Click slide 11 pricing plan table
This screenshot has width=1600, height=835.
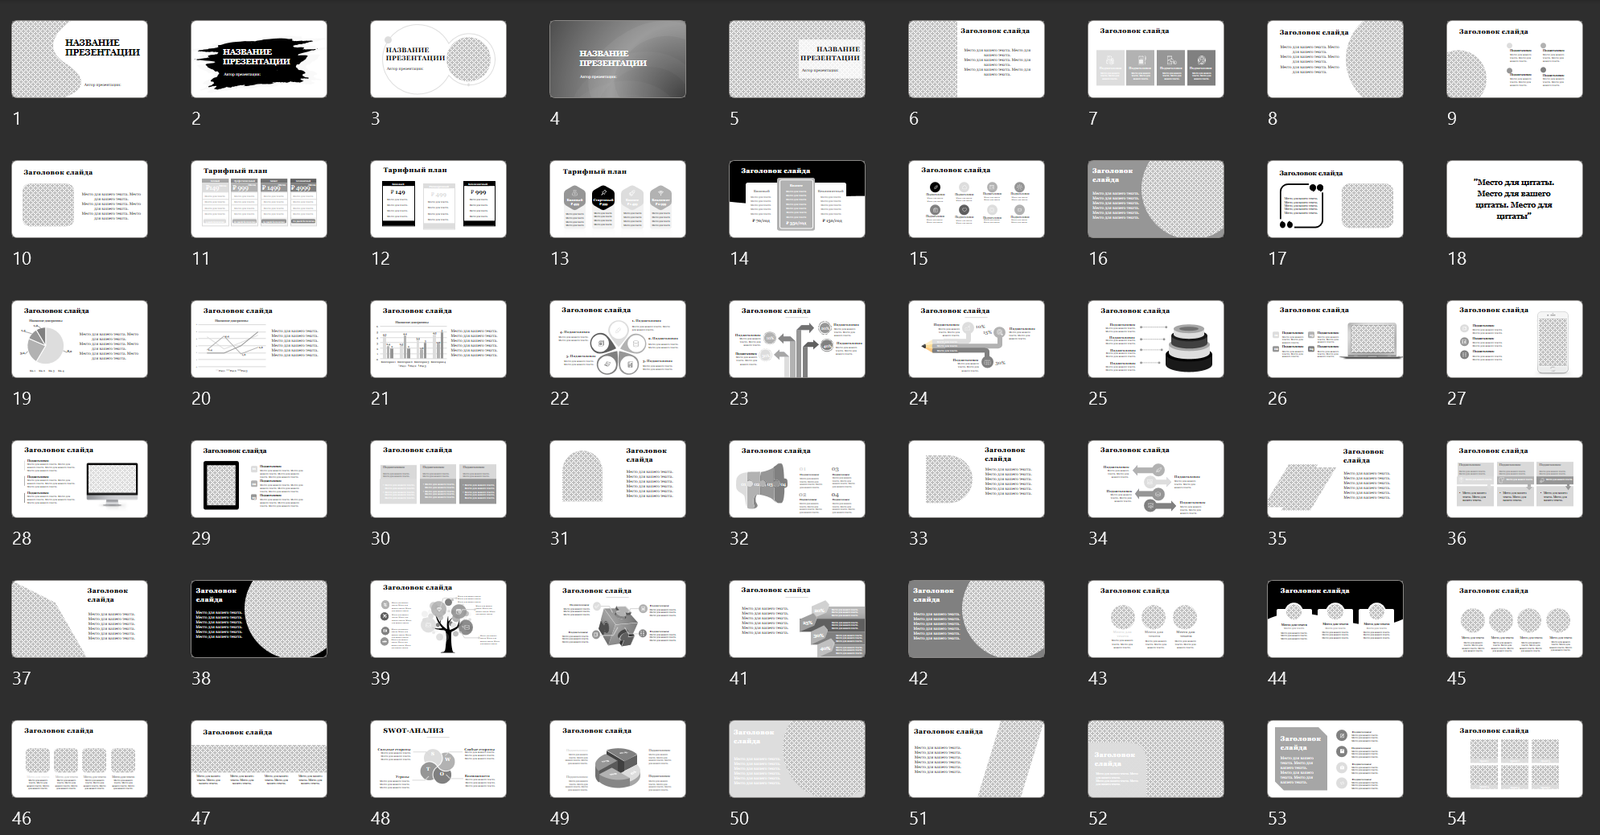click(x=258, y=199)
